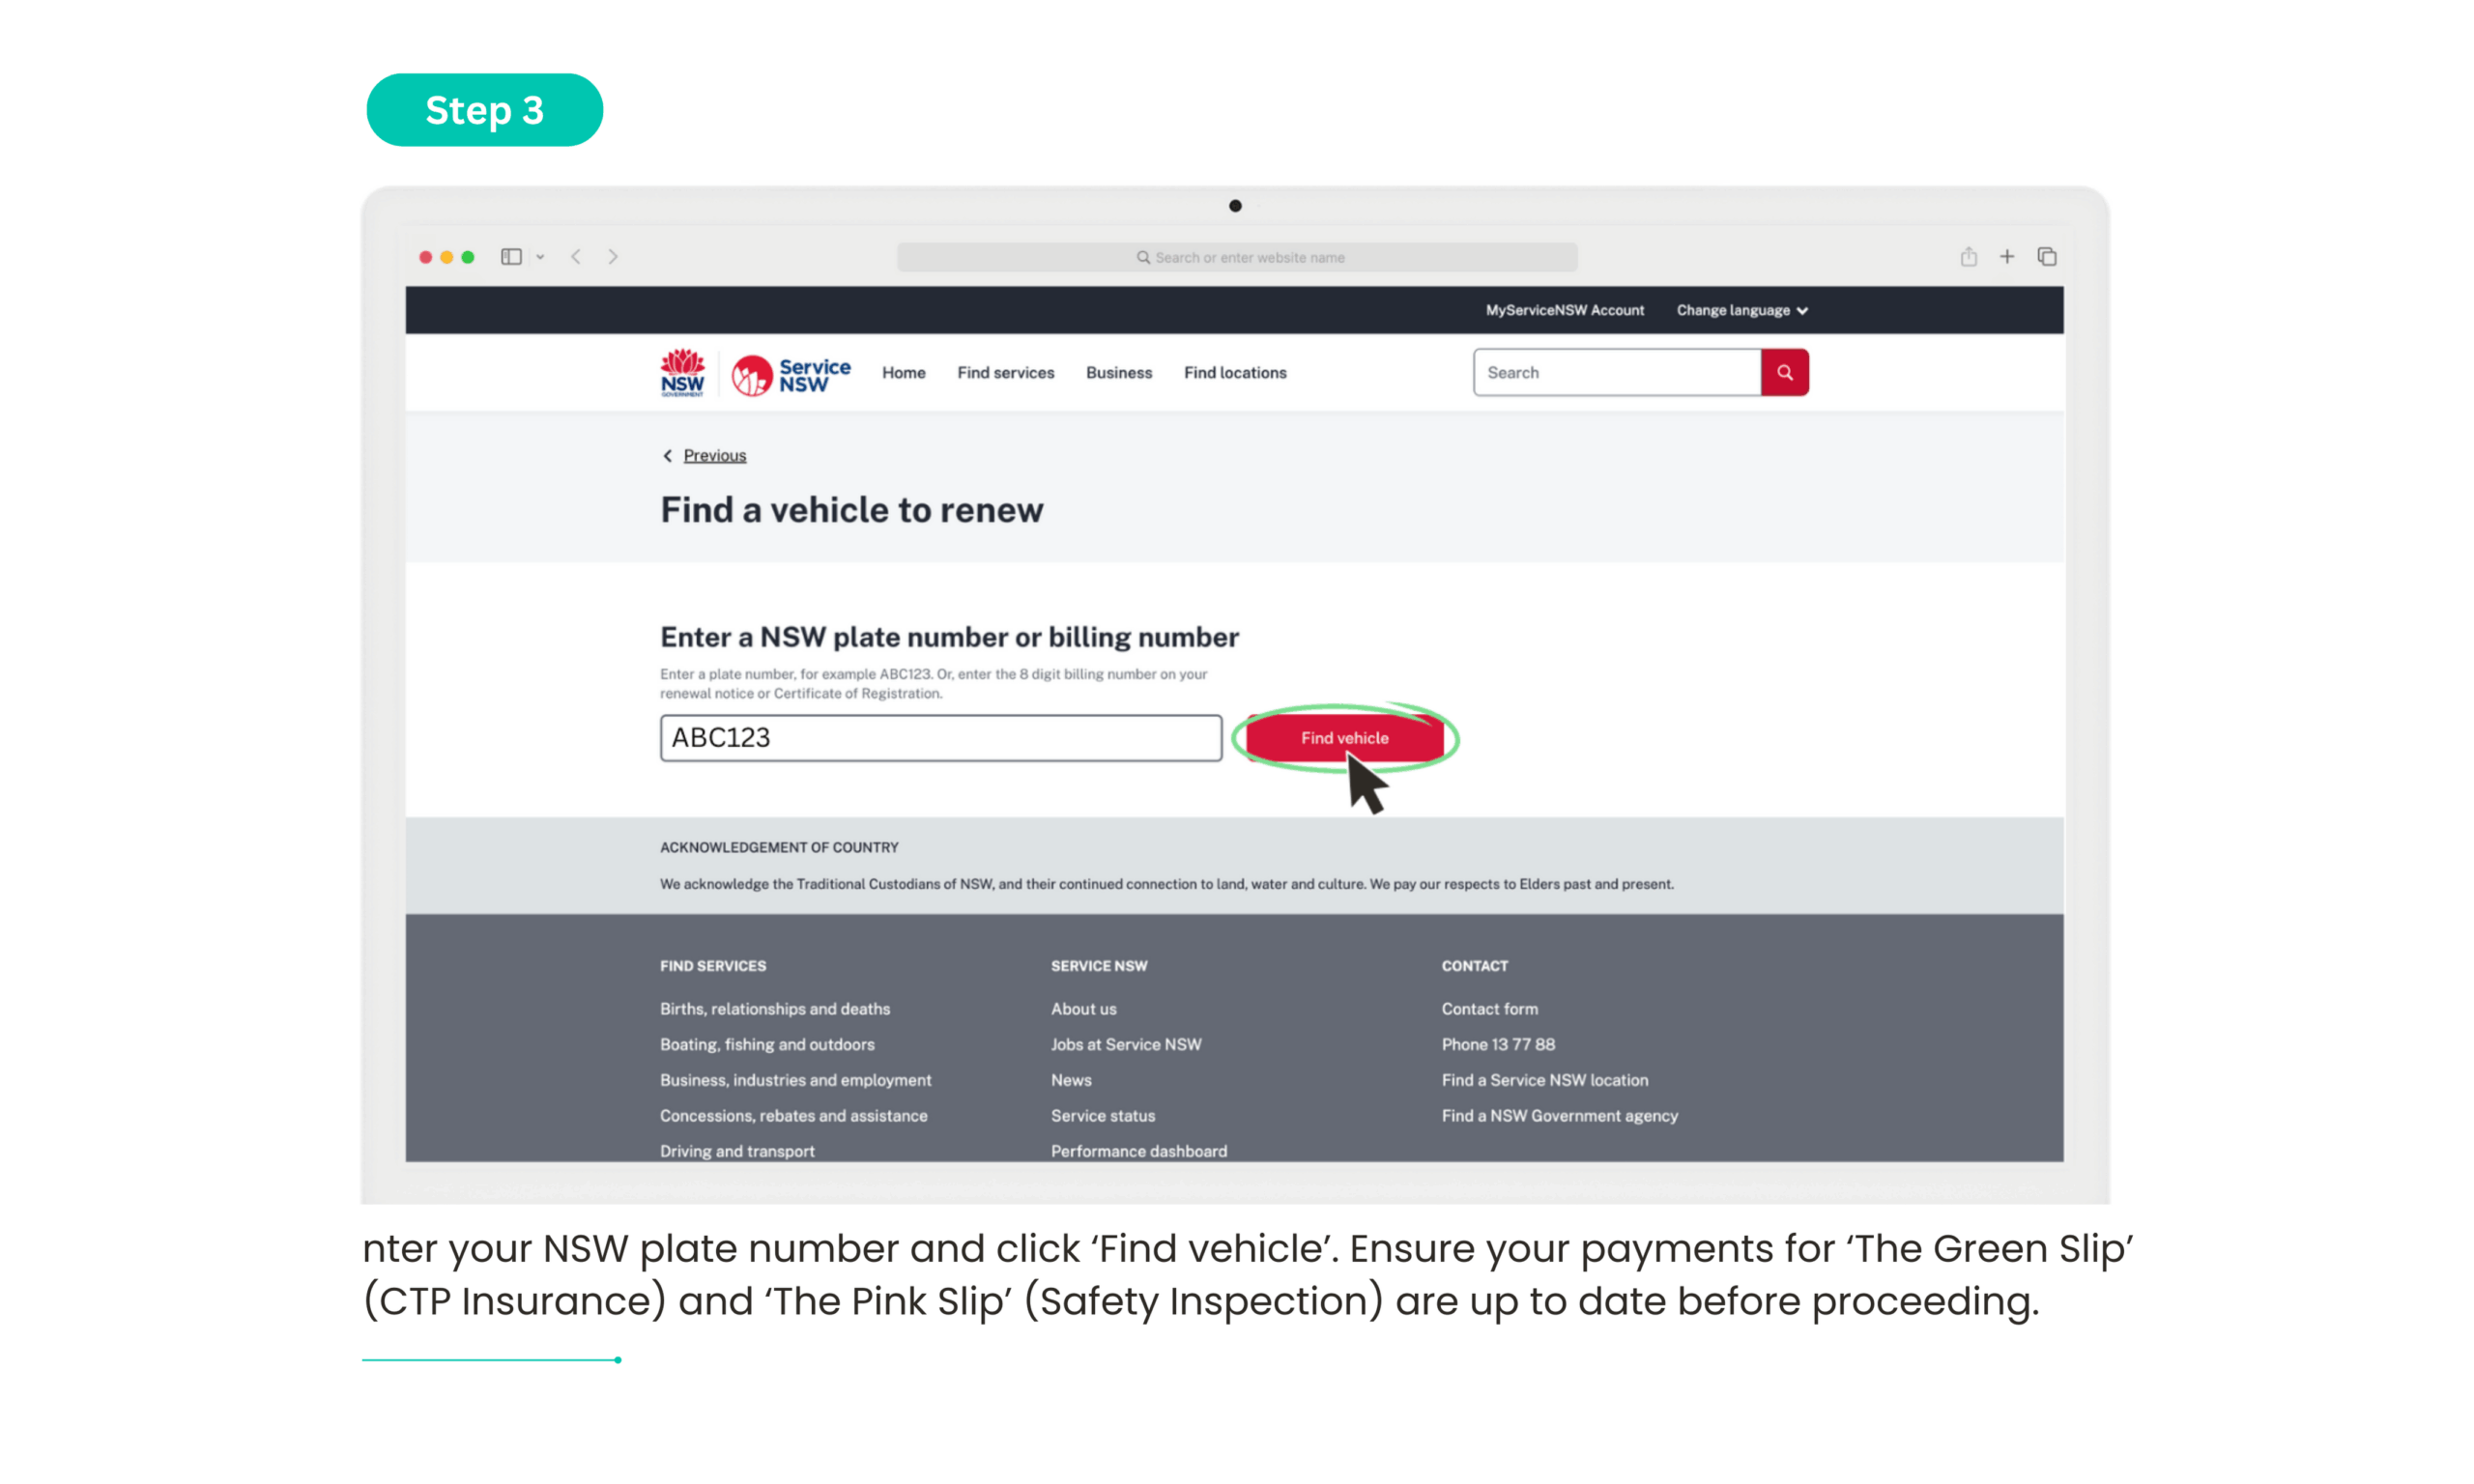Click the plate number input field

940,738
